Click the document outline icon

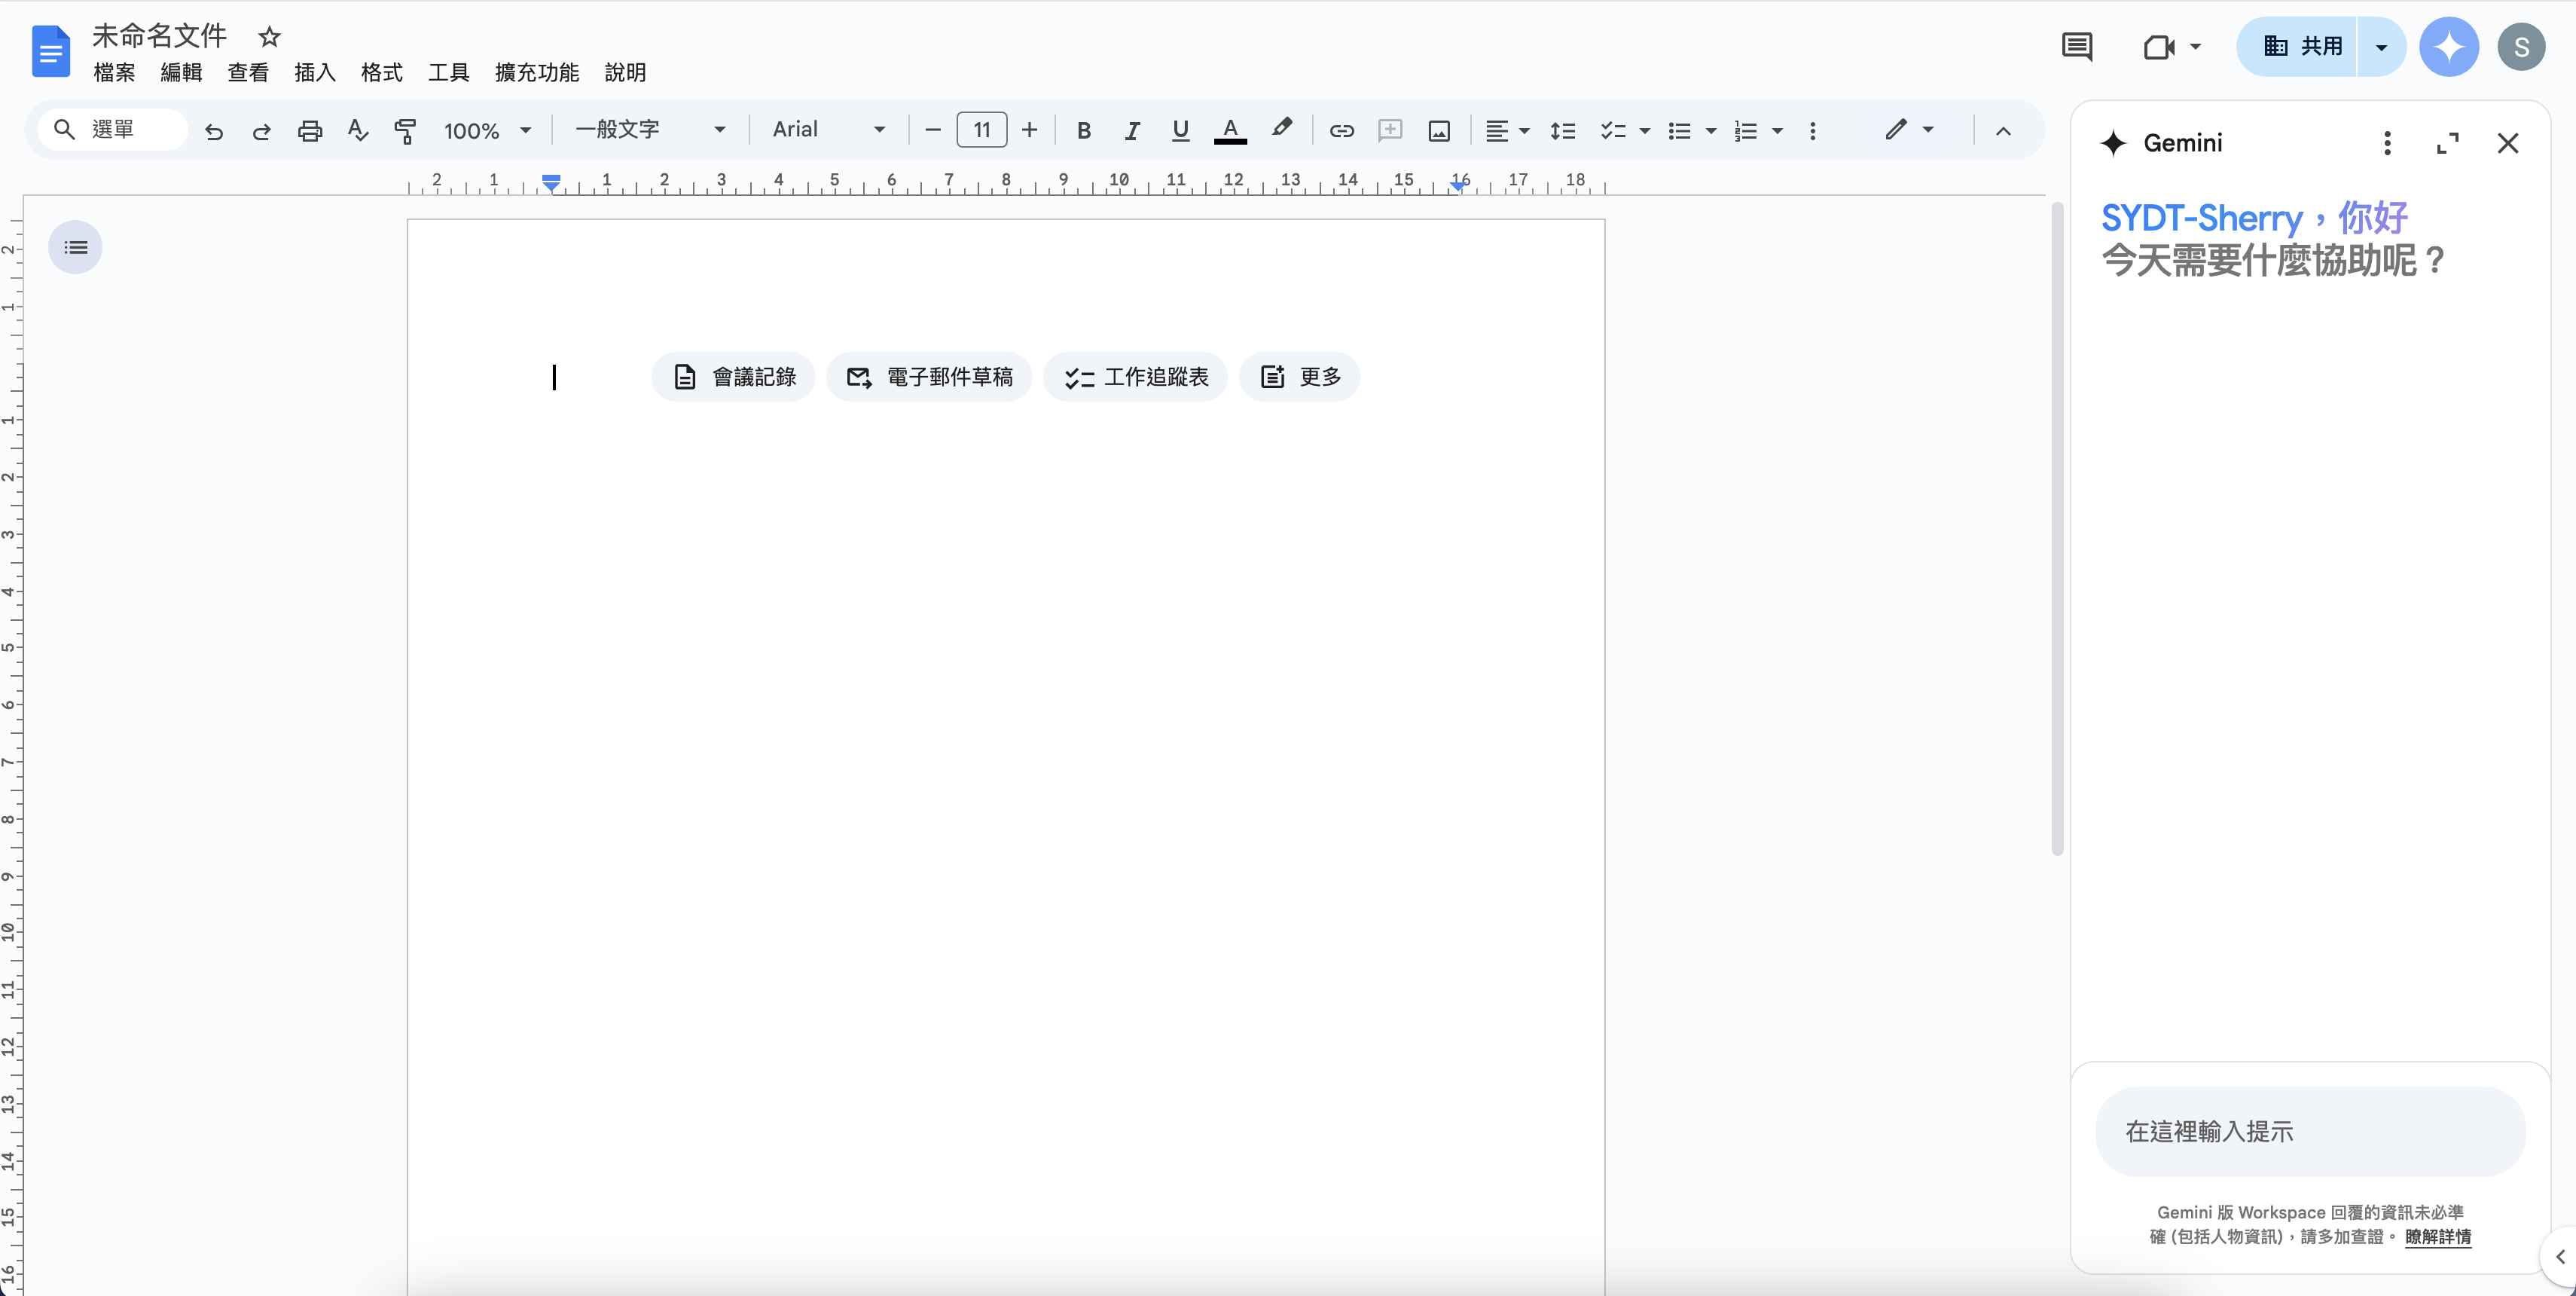pyautogui.click(x=76, y=248)
